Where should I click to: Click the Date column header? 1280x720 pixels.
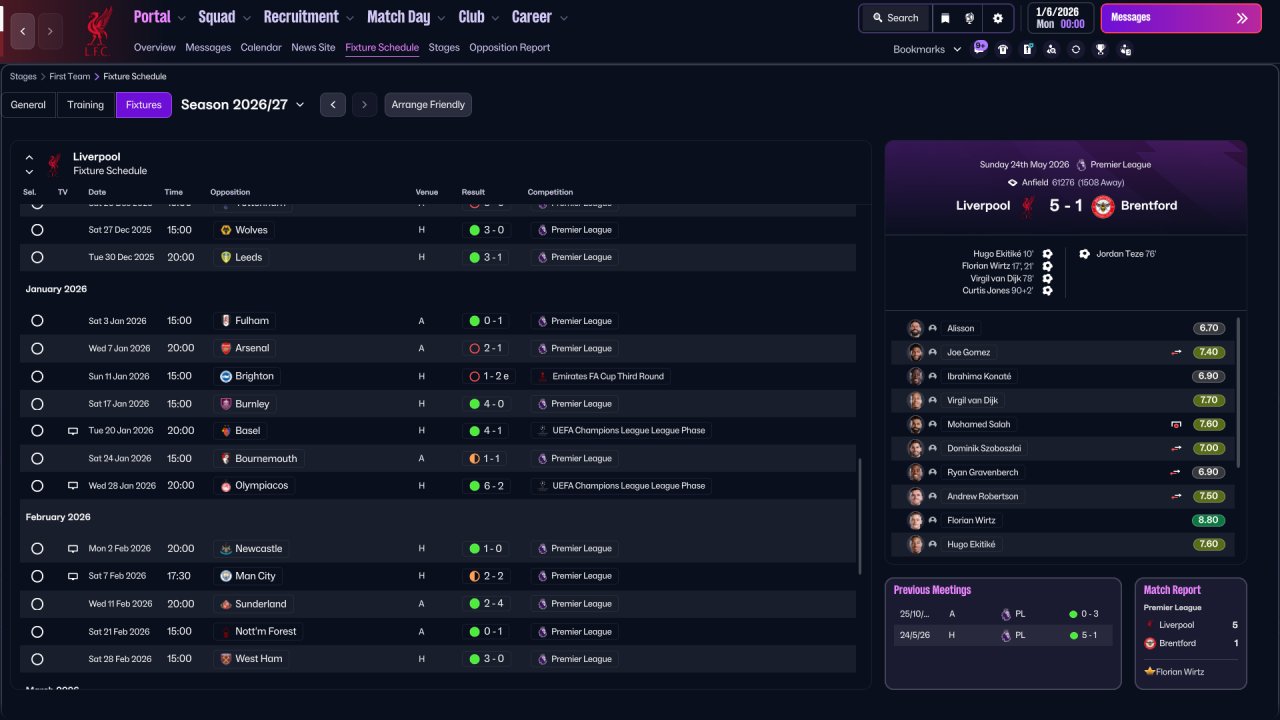(x=97, y=192)
